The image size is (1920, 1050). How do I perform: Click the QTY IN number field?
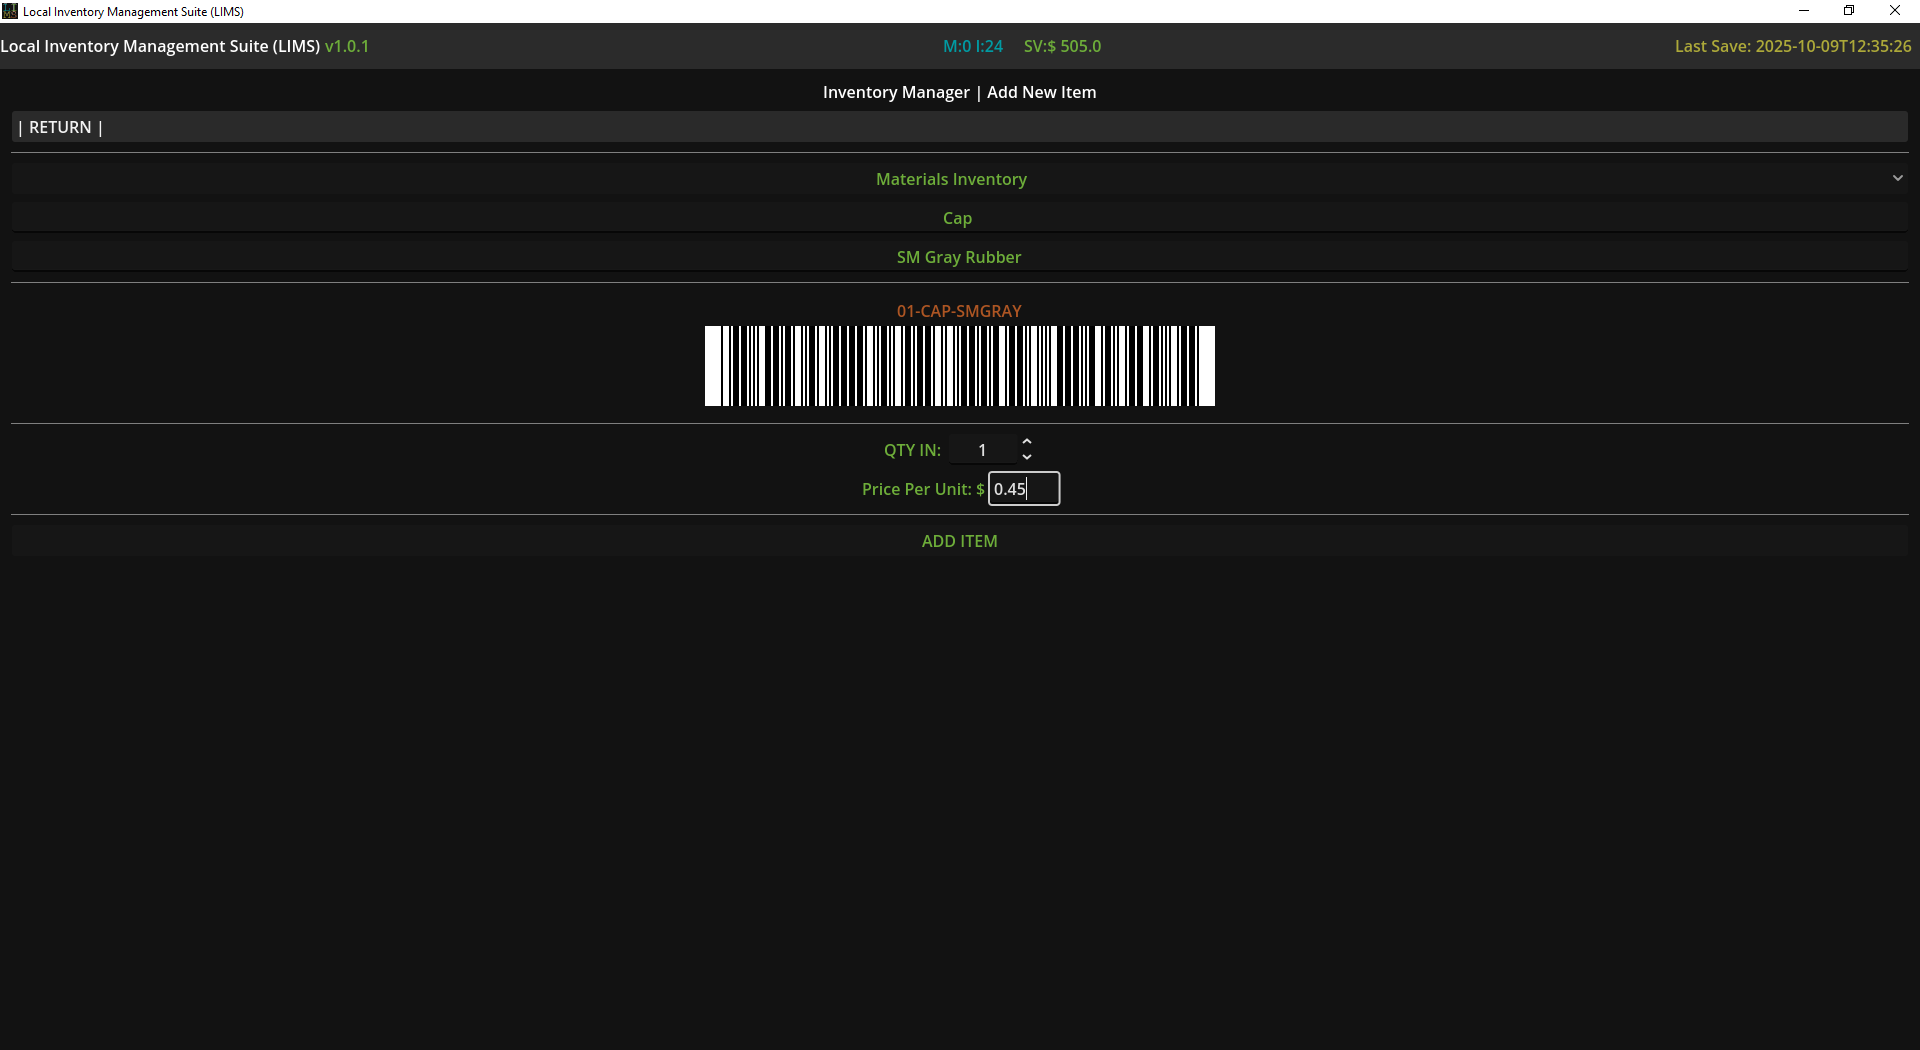pos(983,450)
